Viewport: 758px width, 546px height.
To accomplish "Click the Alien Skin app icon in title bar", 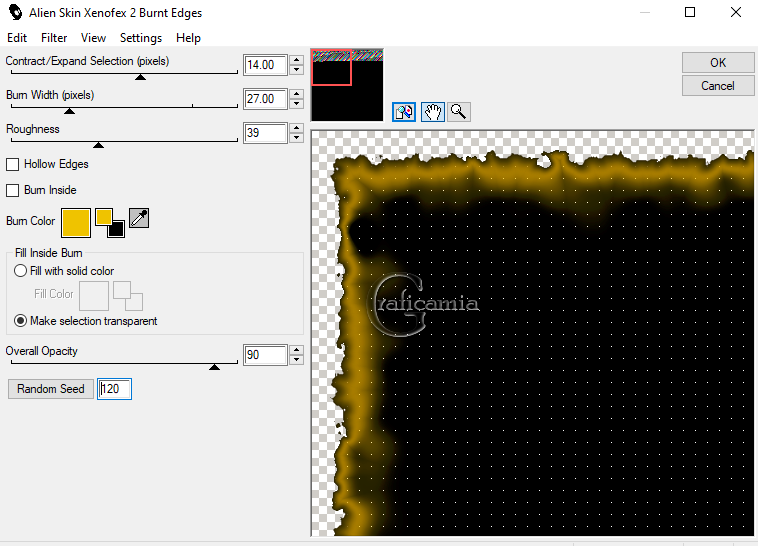I will pyautogui.click(x=15, y=12).
